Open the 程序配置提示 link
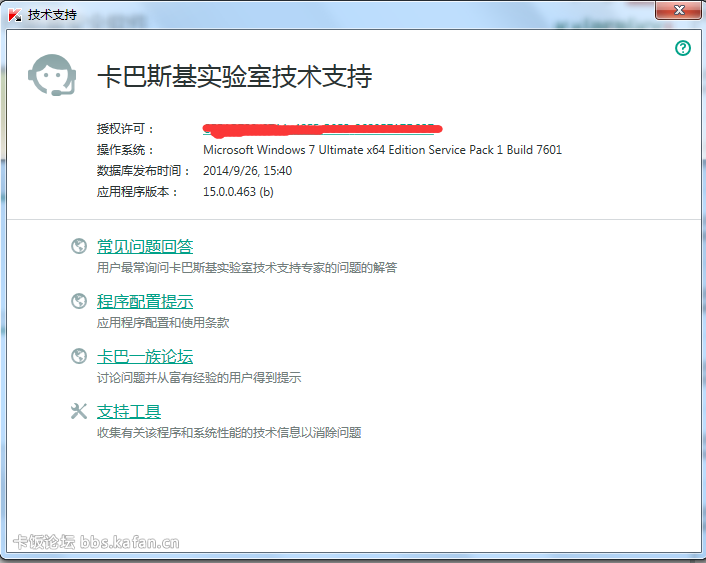The image size is (706, 563). click(145, 301)
